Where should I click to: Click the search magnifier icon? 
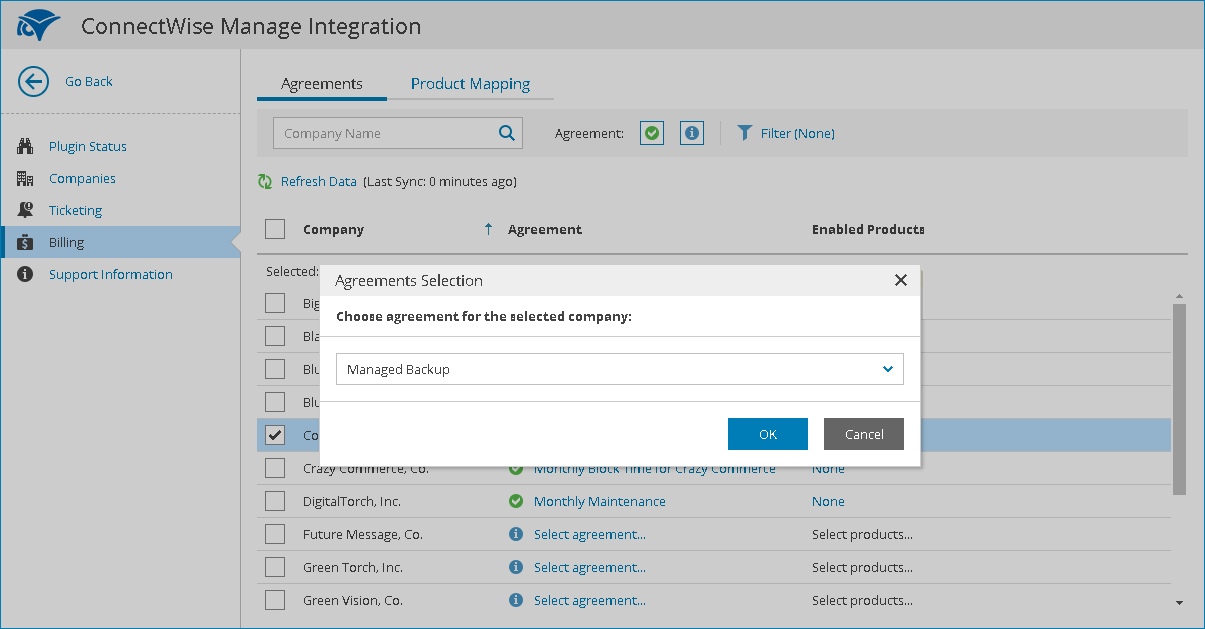pyautogui.click(x=506, y=133)
